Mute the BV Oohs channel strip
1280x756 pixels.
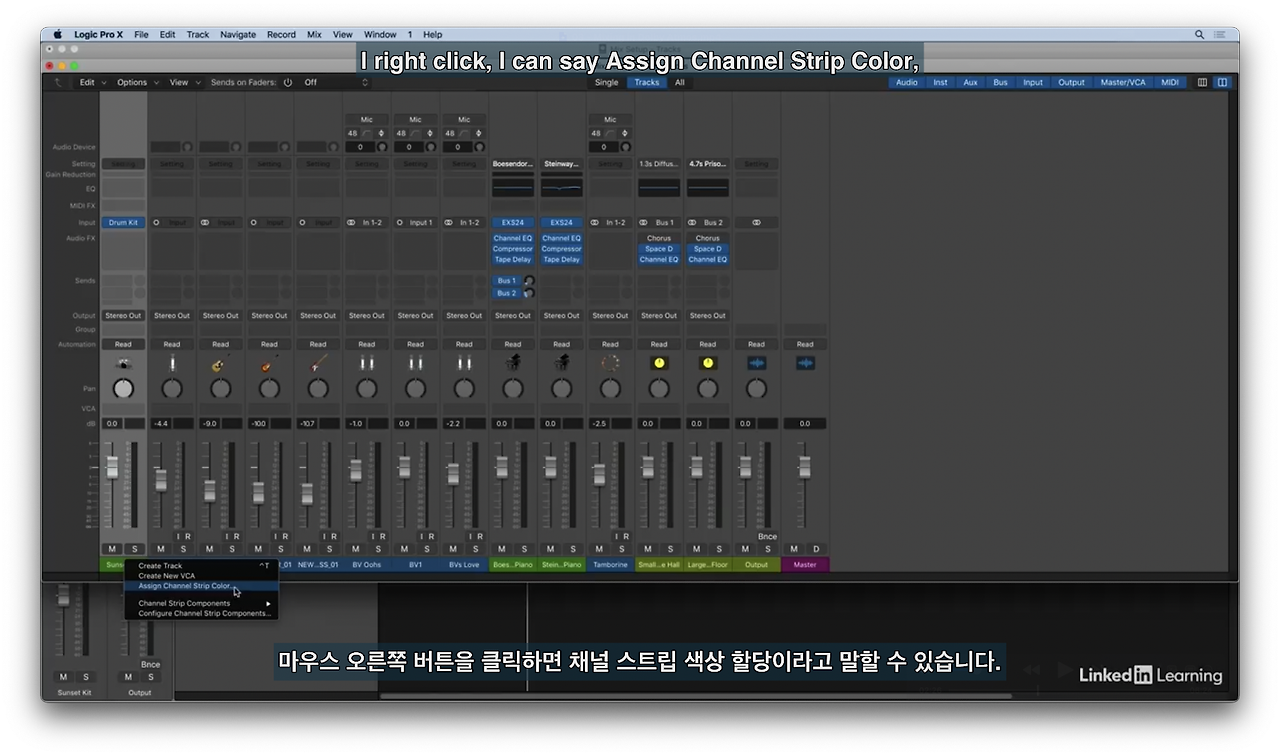355,549
